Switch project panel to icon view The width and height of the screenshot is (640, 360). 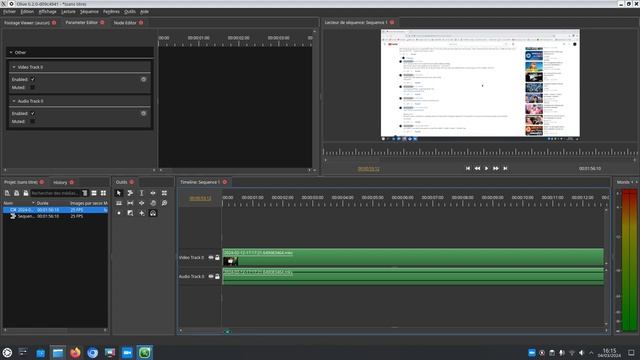[103, 193]
